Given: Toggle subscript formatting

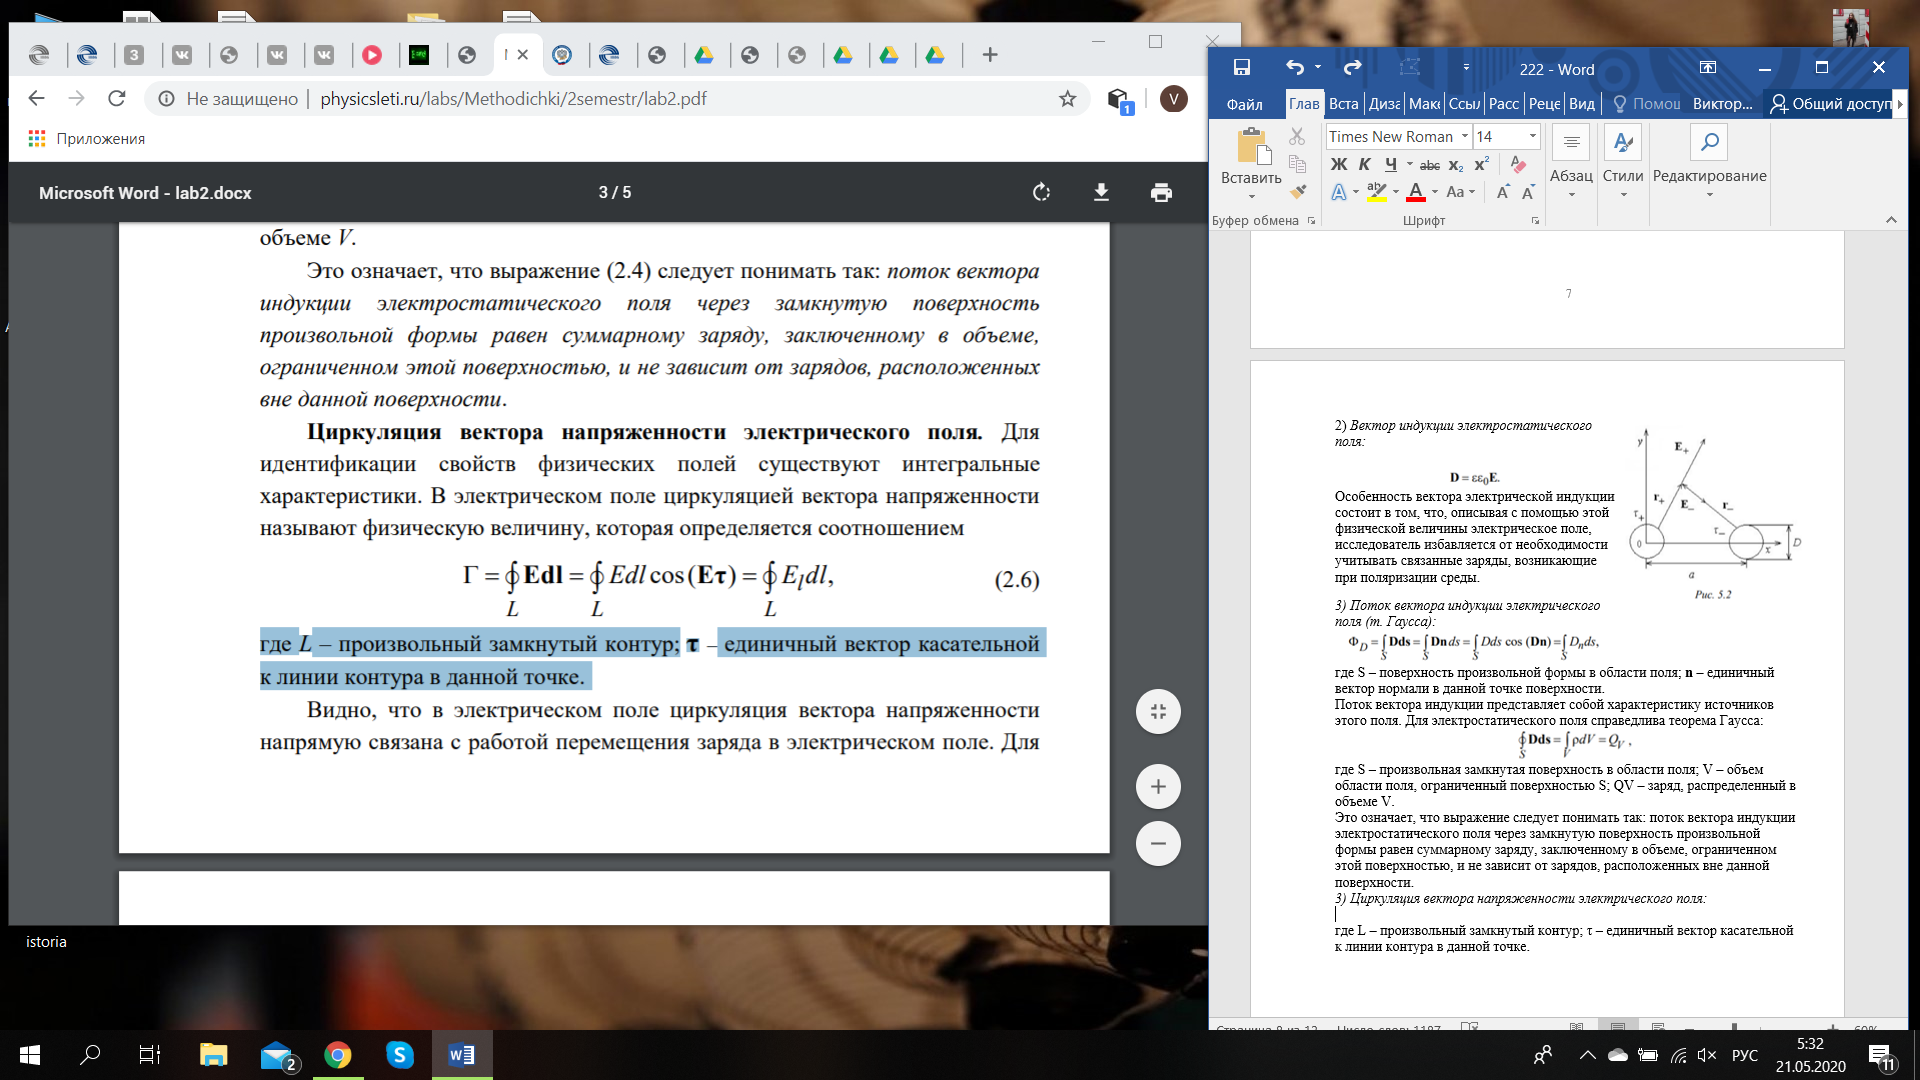Looking at the screenshot, I should click(1456, 164).
